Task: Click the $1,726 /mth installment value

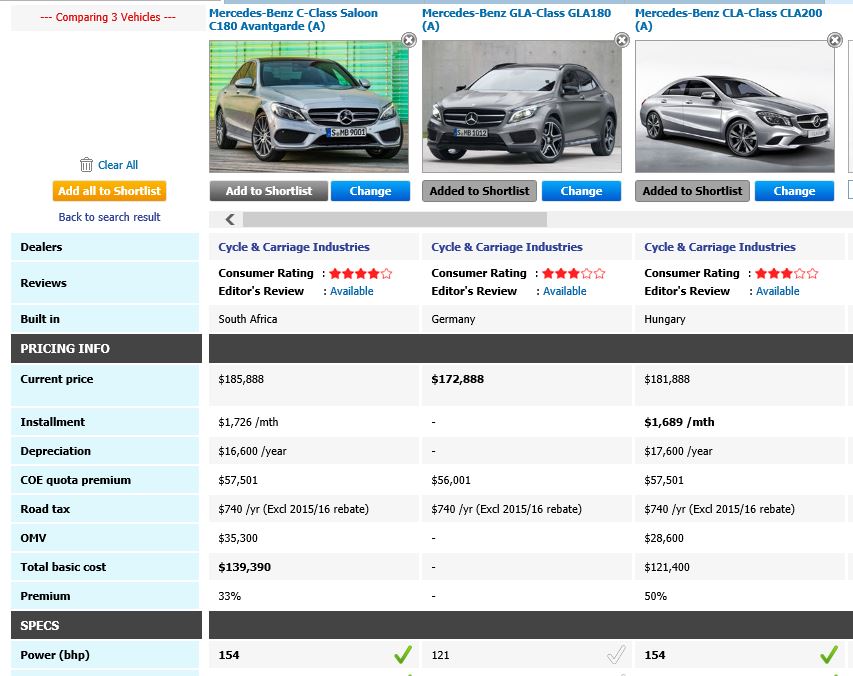Action: pos(248,422)
